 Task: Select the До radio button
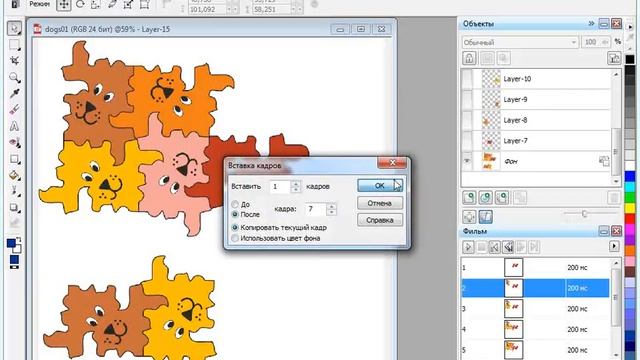[235, 204]
